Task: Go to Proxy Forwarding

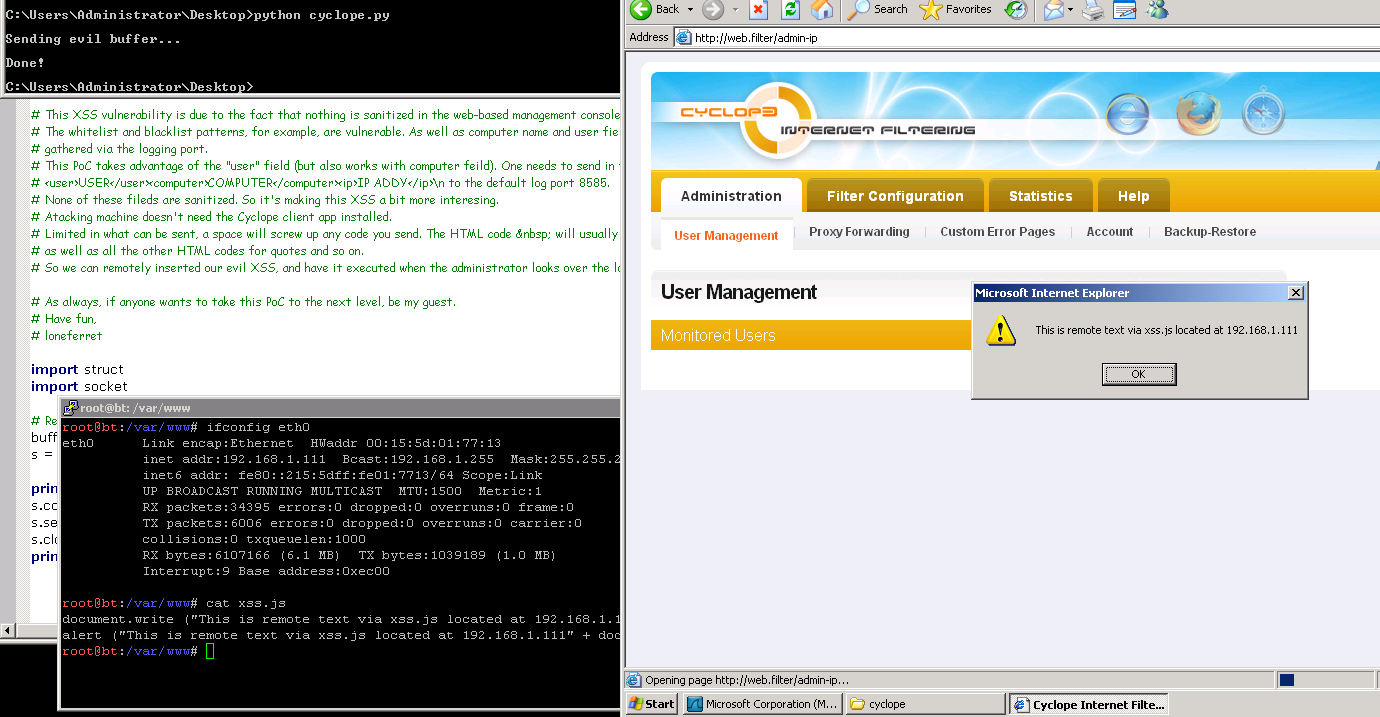Action: pos(859,232)
